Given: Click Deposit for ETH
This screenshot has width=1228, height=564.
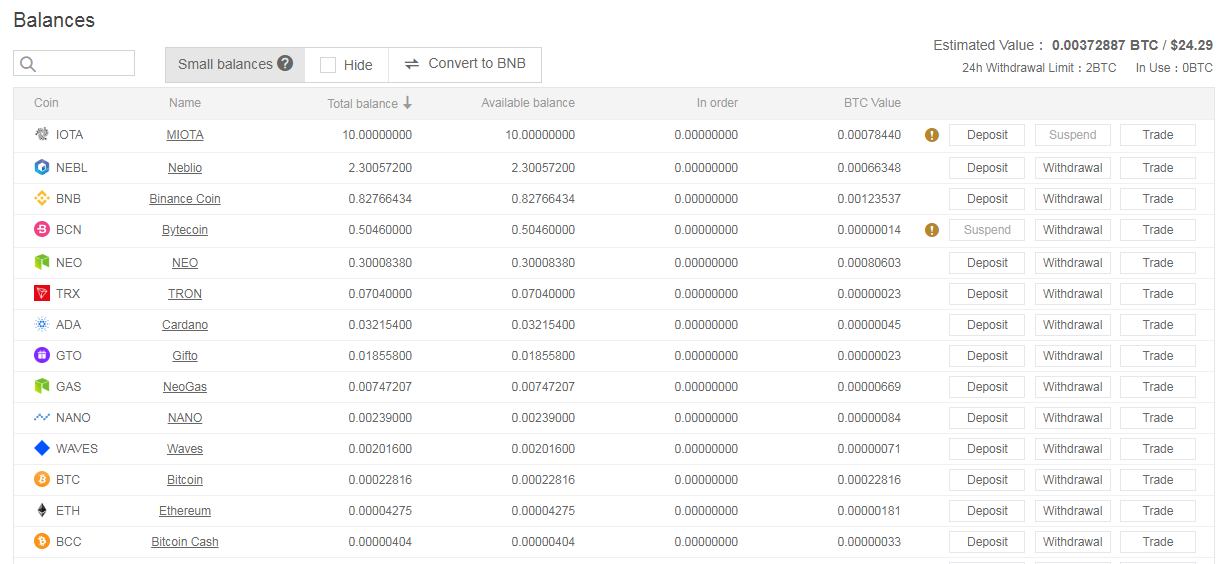Looking at the screenshot, I should (987, 511).
